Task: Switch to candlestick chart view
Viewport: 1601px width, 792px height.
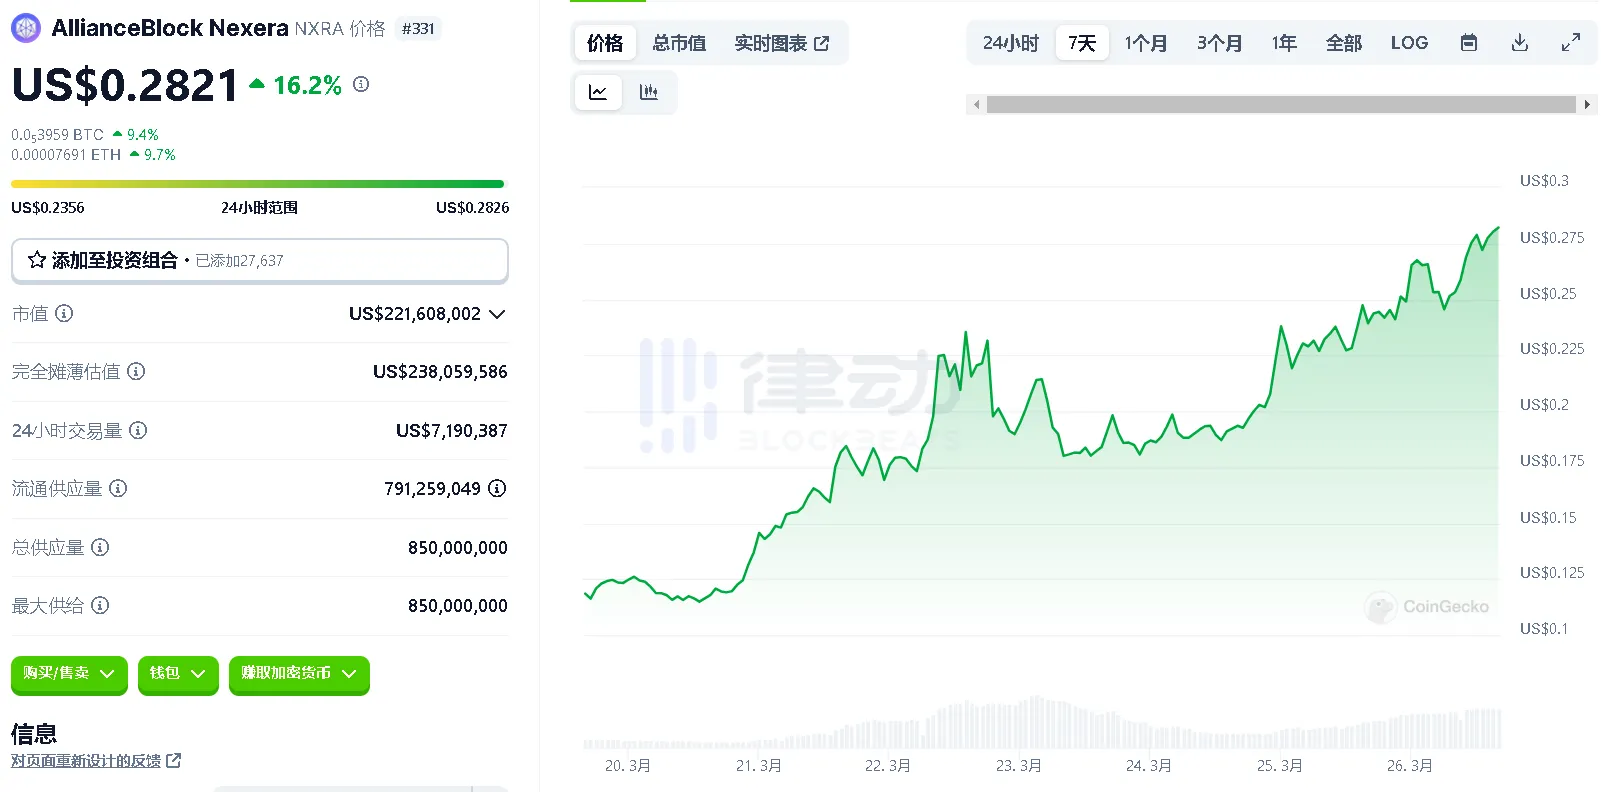Action: tap(649, 92)
